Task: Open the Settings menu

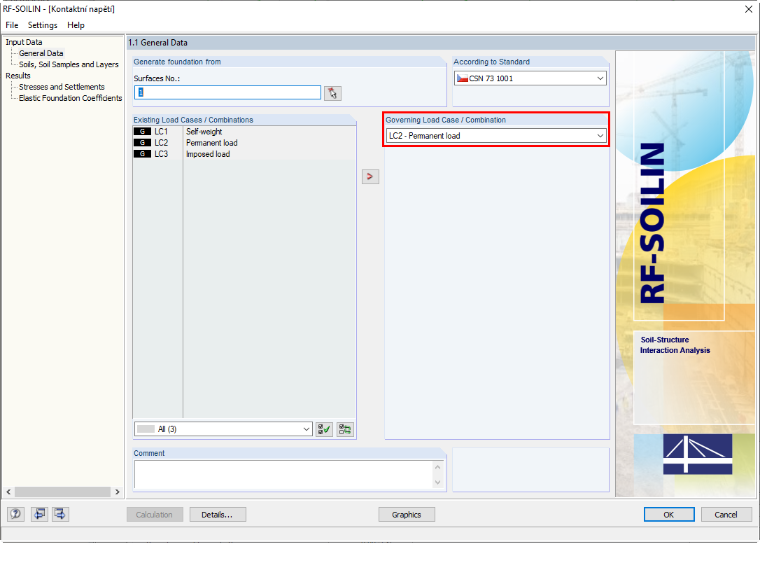Action: (43, 25)
